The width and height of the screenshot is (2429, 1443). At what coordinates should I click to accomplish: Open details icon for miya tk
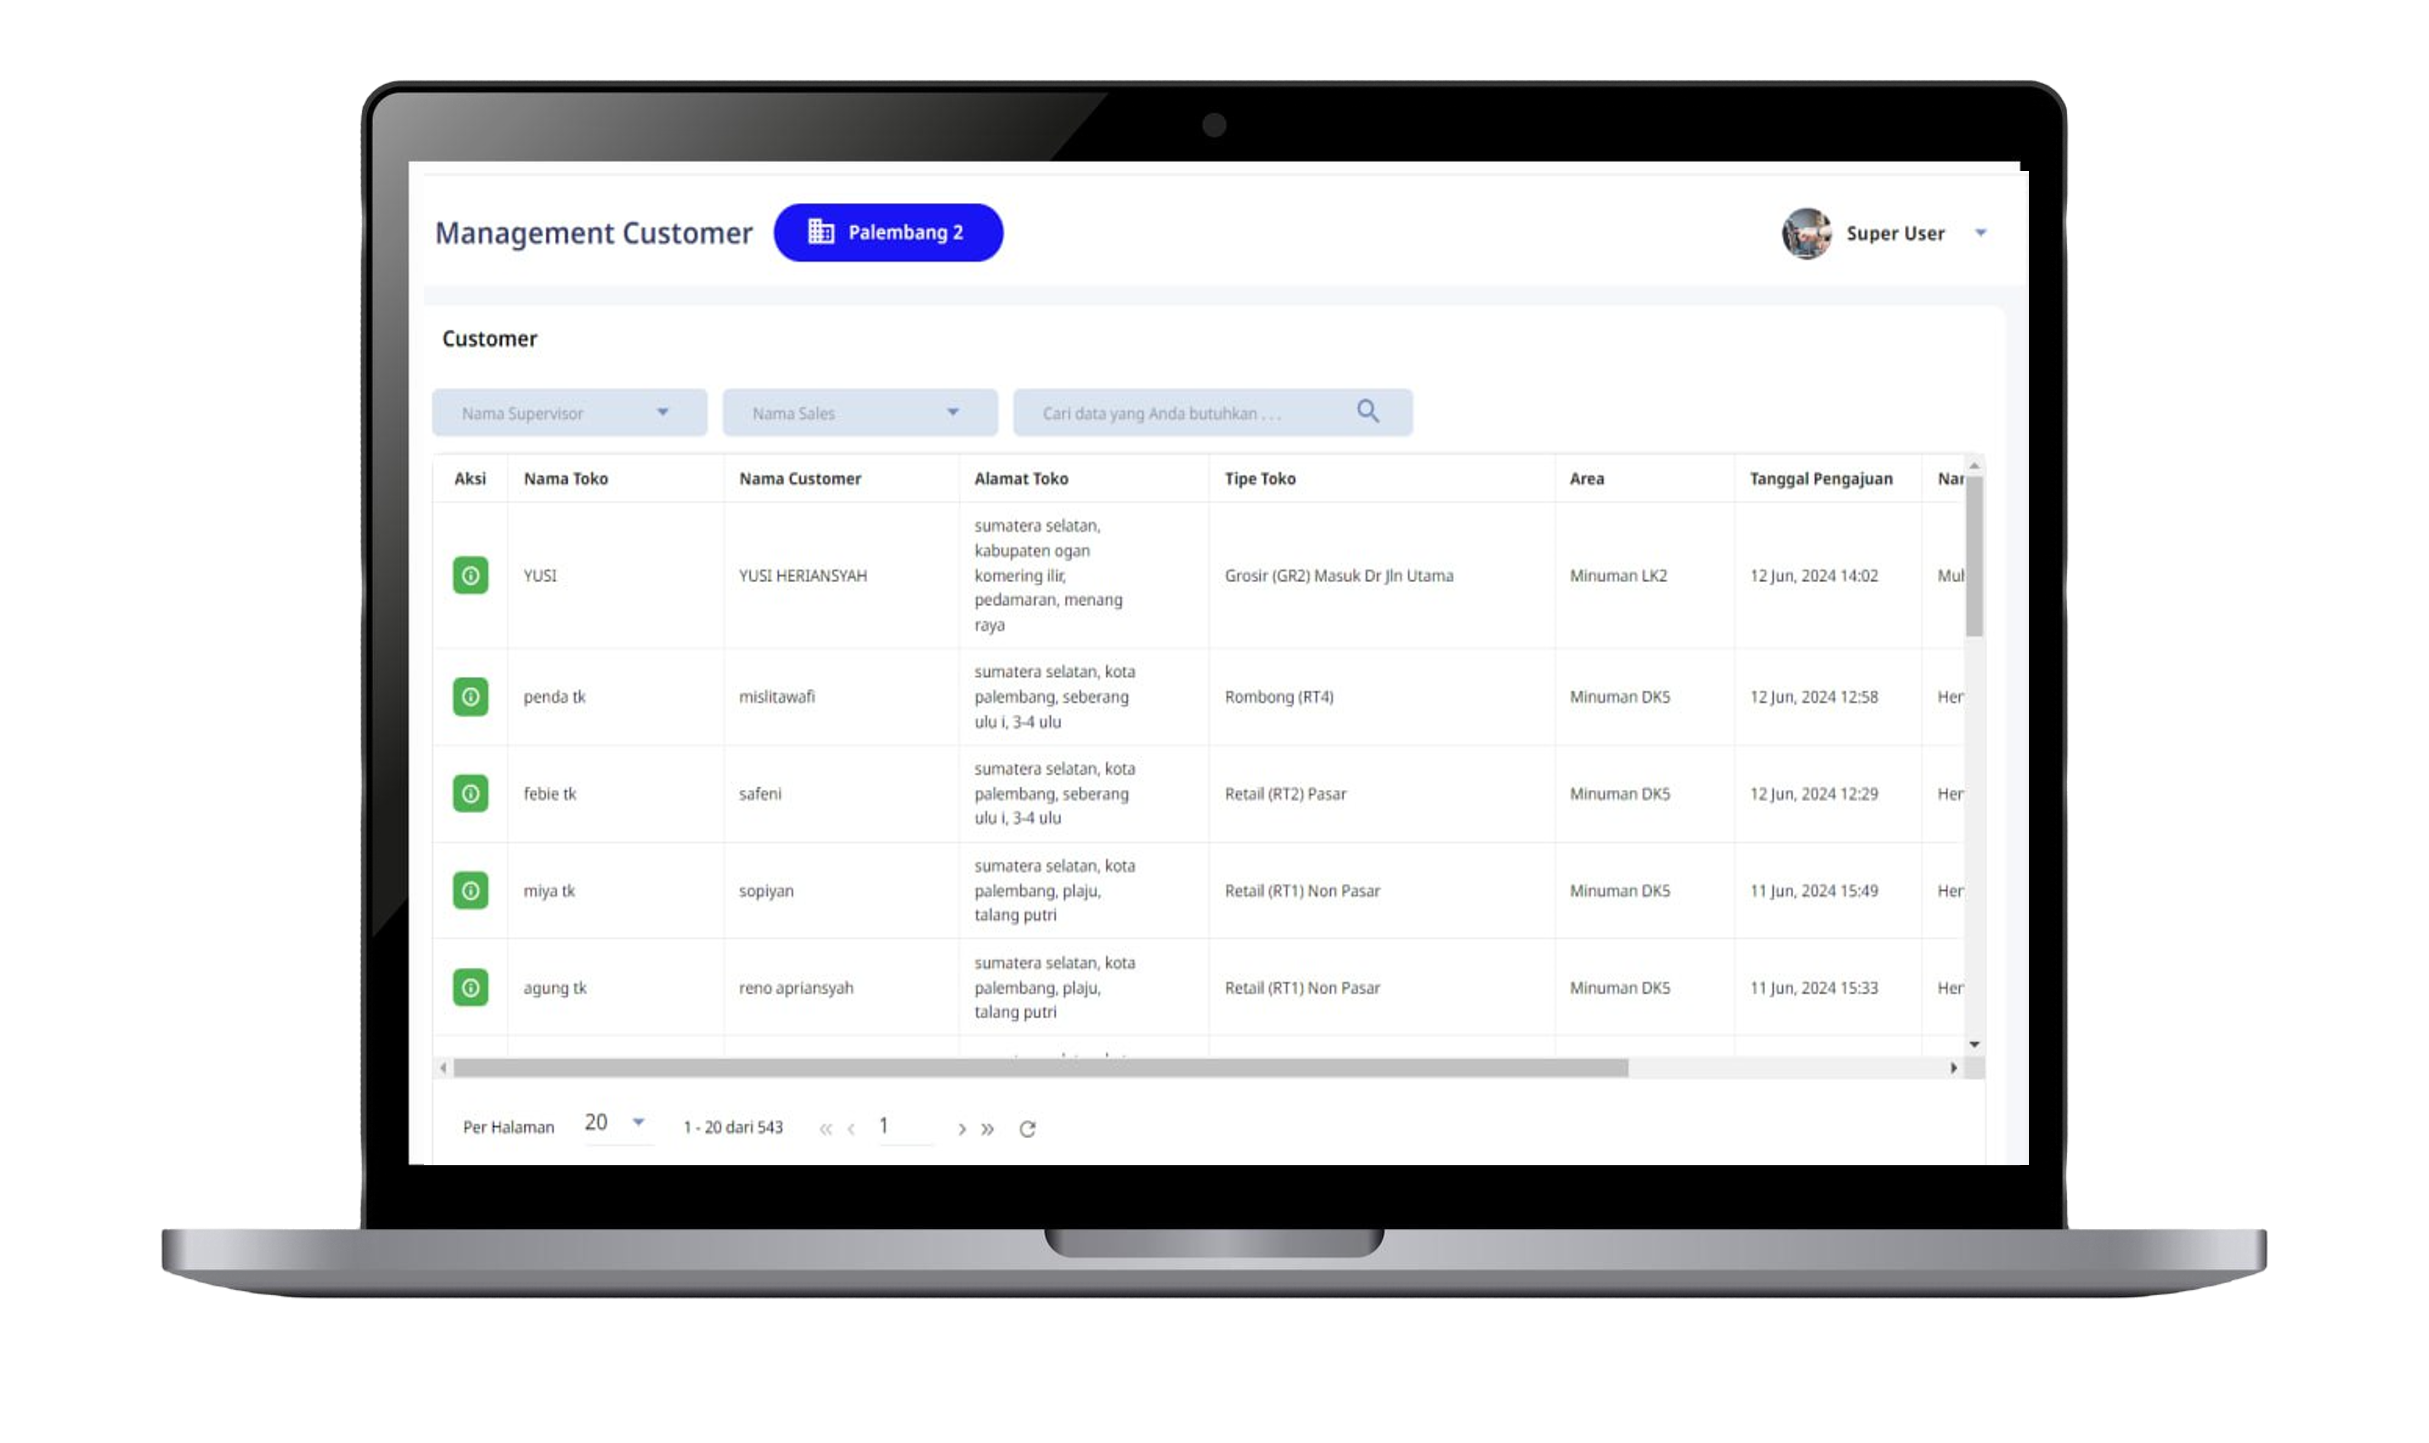point(470,890)
